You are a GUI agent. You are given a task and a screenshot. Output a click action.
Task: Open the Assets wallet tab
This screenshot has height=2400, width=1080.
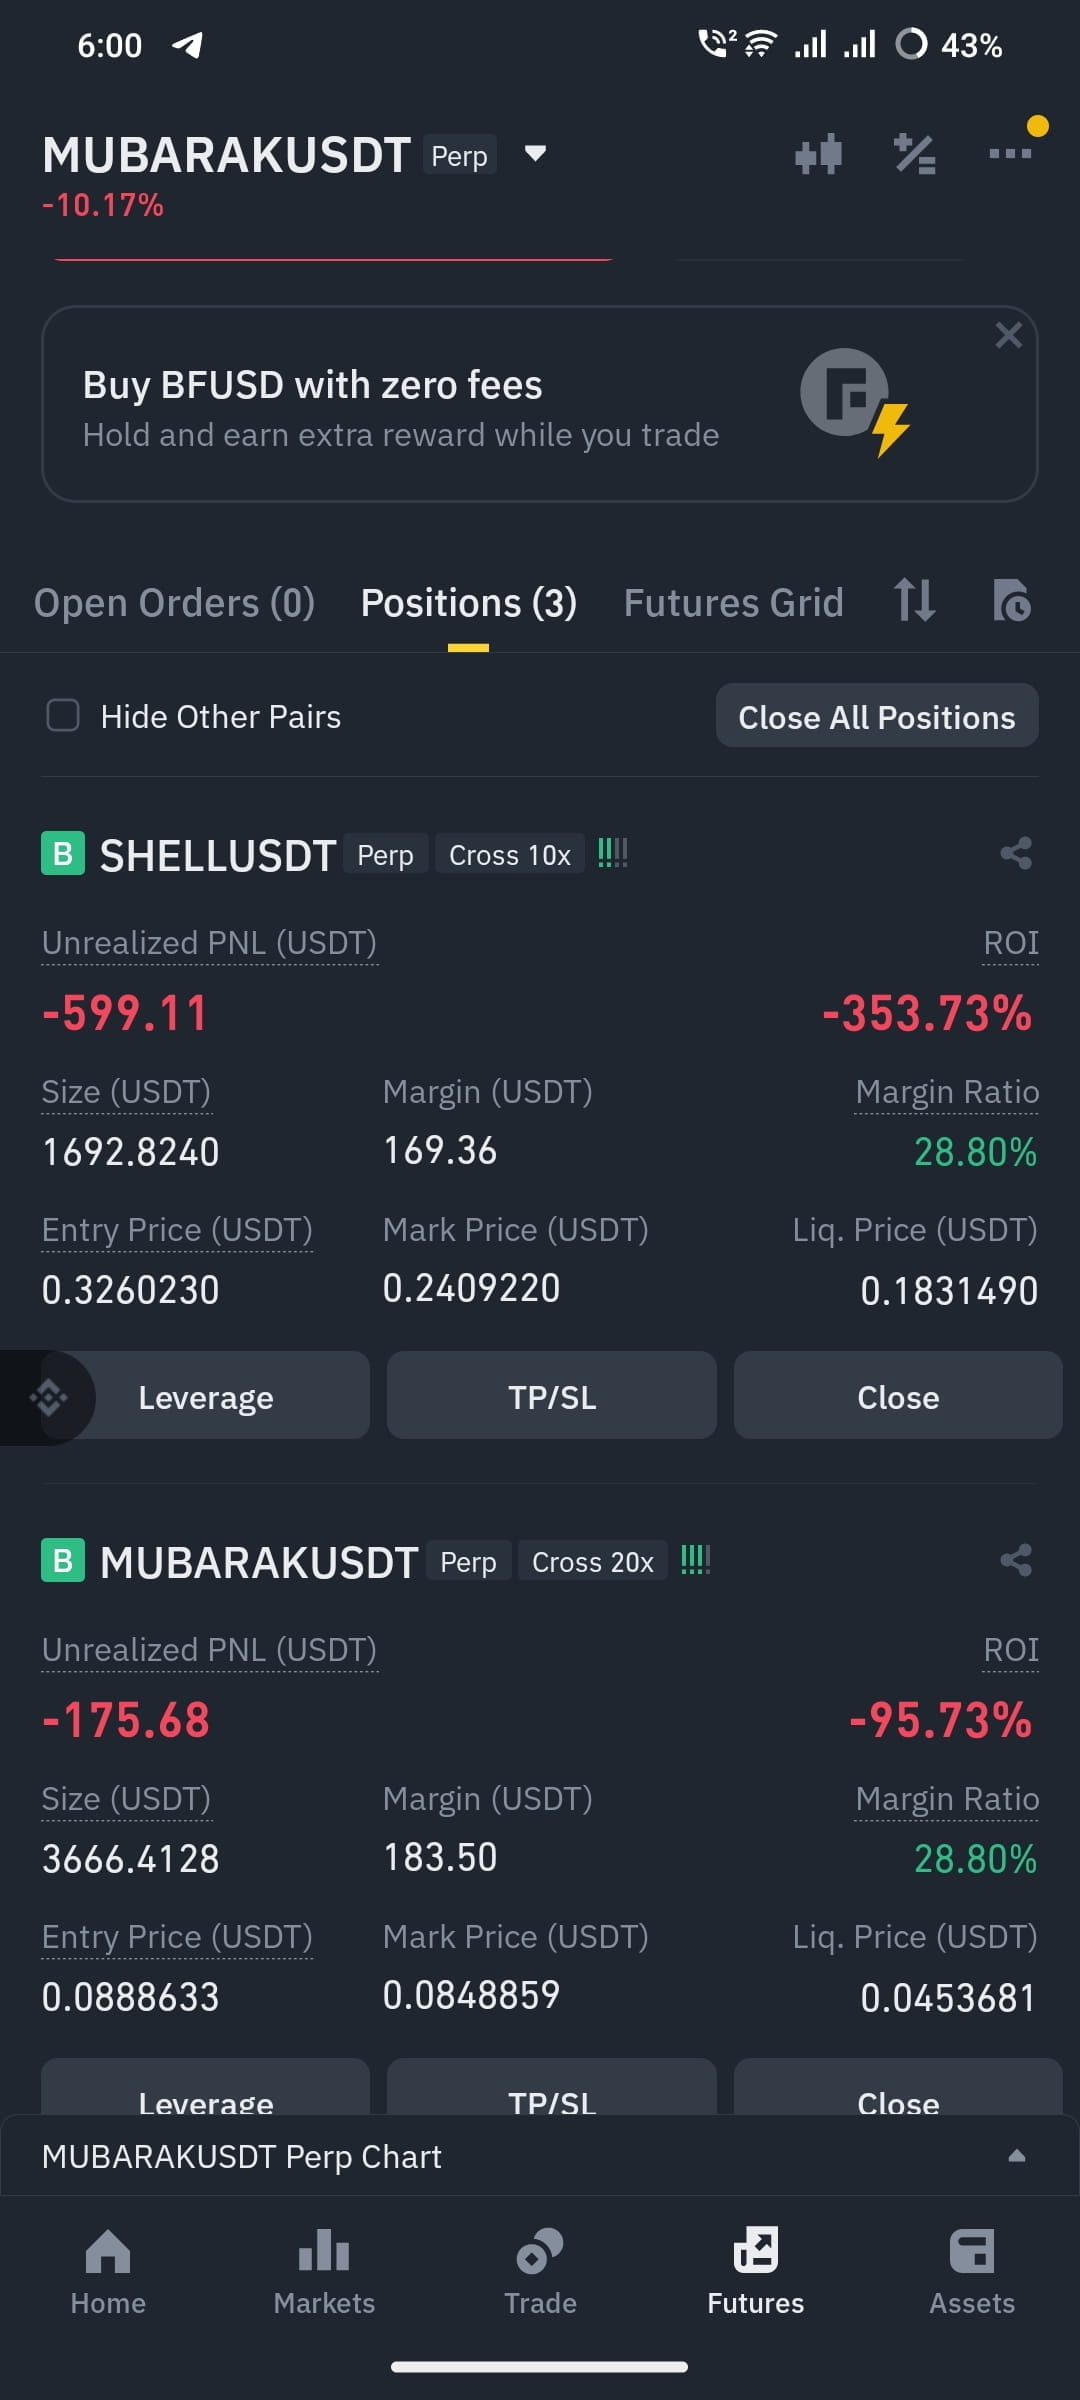pos(972,2272)
